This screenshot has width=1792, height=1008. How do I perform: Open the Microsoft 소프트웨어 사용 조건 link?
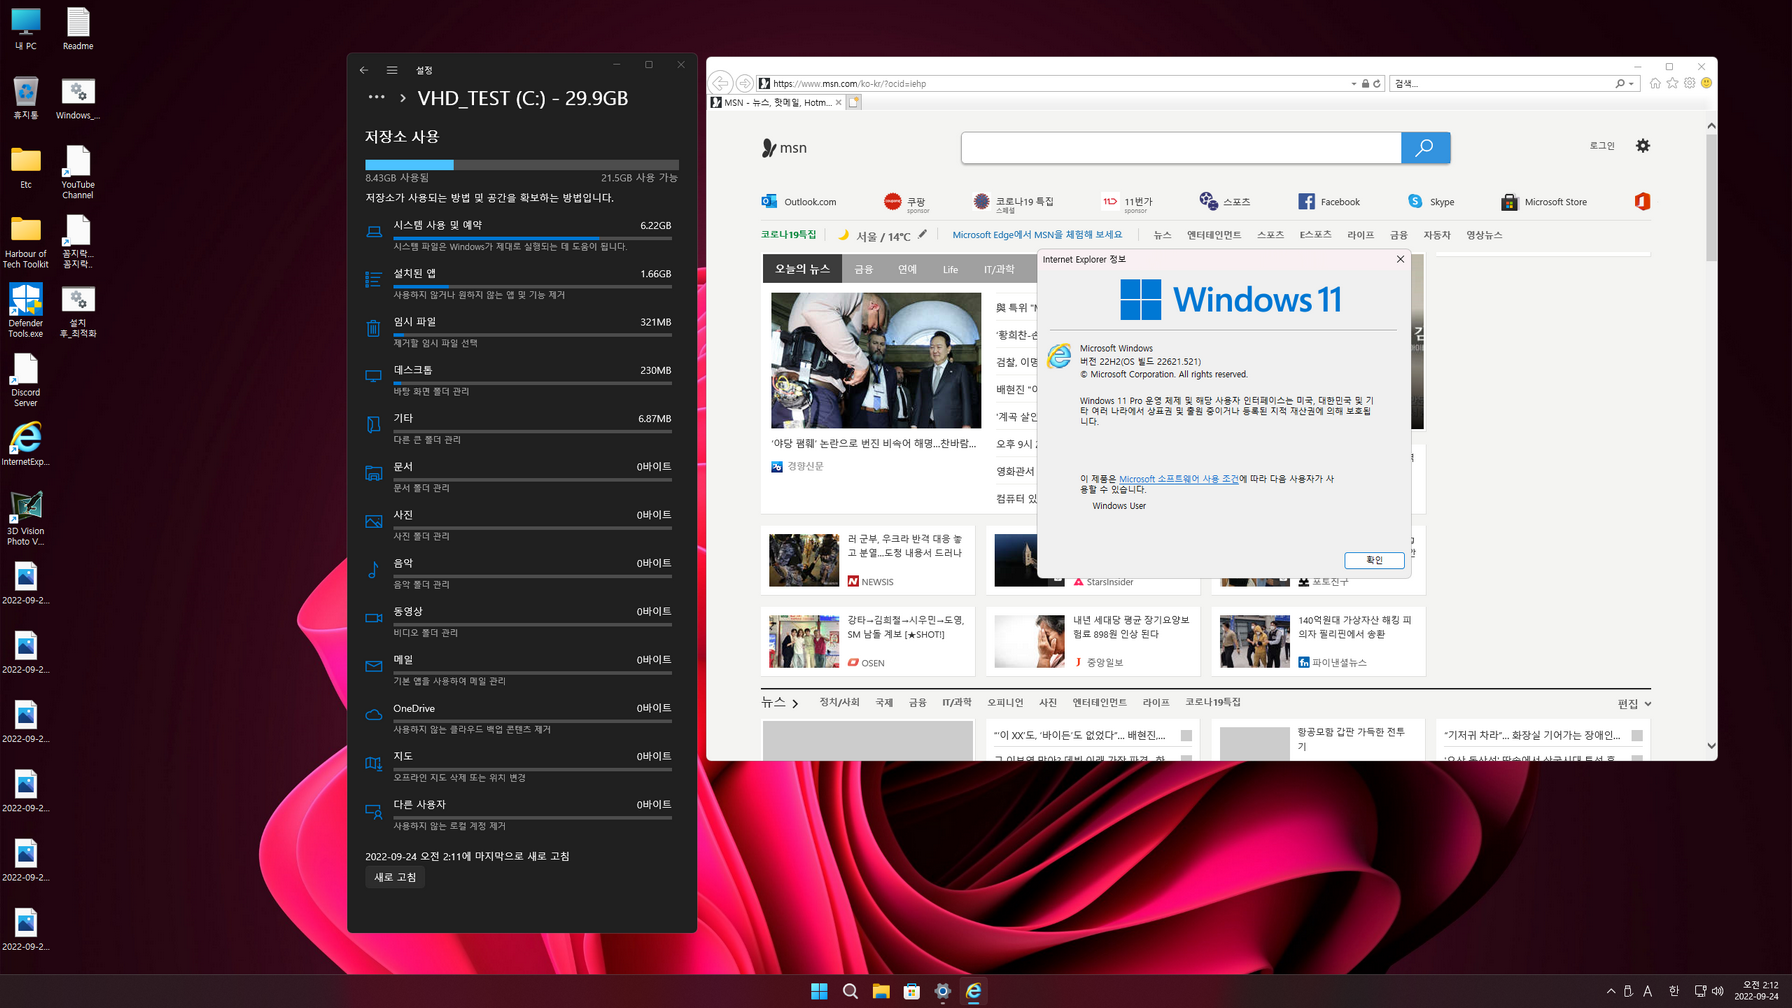coord(1178,479)
